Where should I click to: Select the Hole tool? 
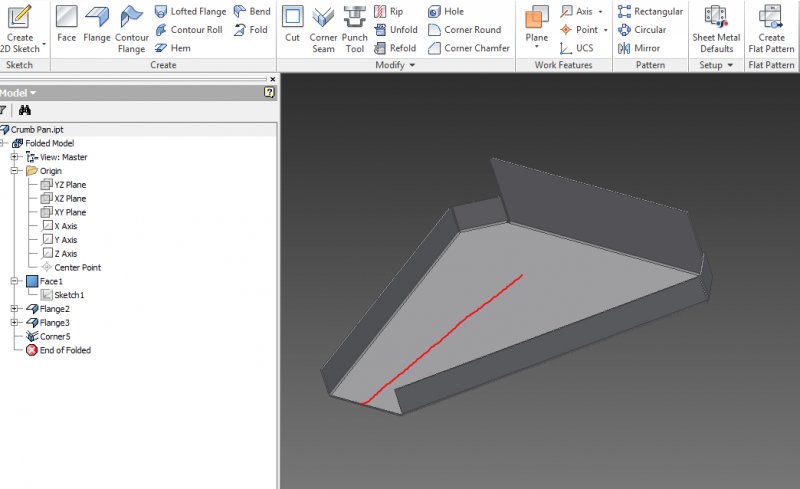446,11
